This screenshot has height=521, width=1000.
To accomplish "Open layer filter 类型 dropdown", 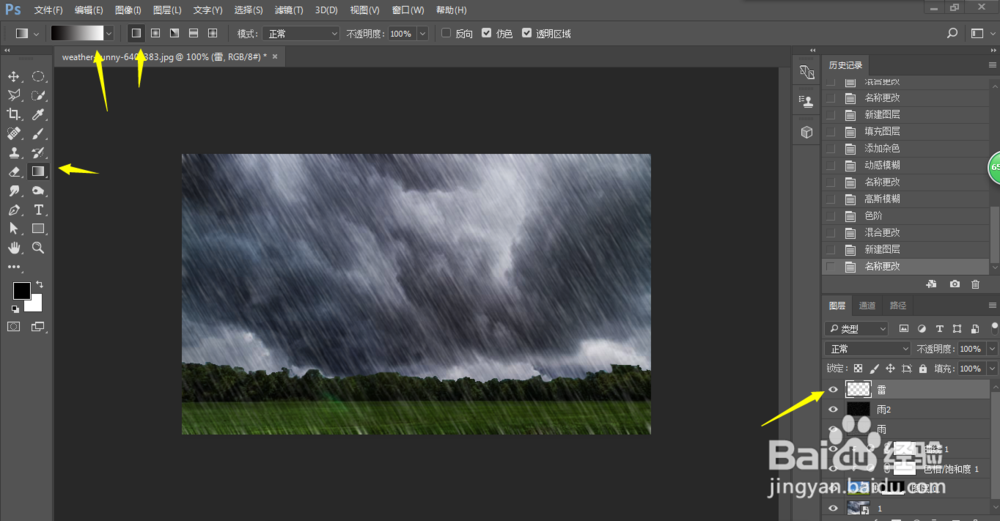I will click(857, 329).
